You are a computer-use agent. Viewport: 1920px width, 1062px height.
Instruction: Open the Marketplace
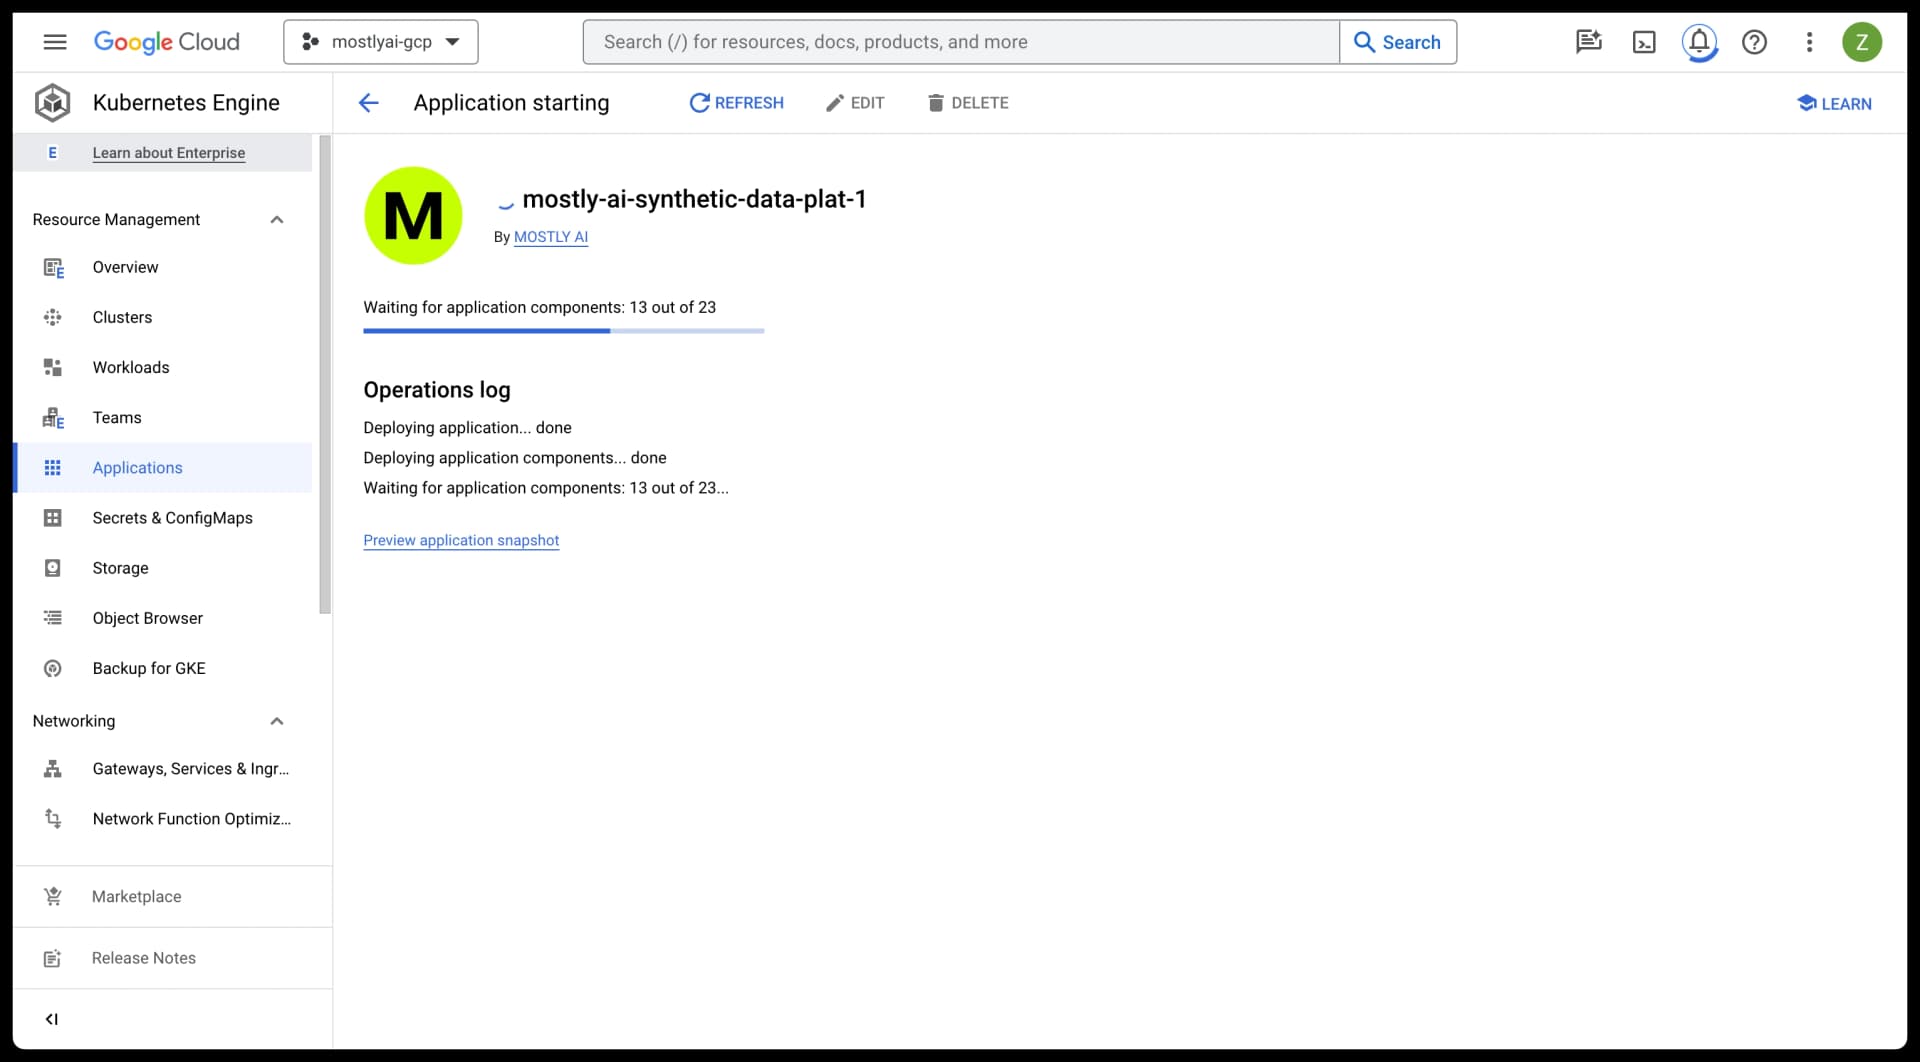point(136,896)
